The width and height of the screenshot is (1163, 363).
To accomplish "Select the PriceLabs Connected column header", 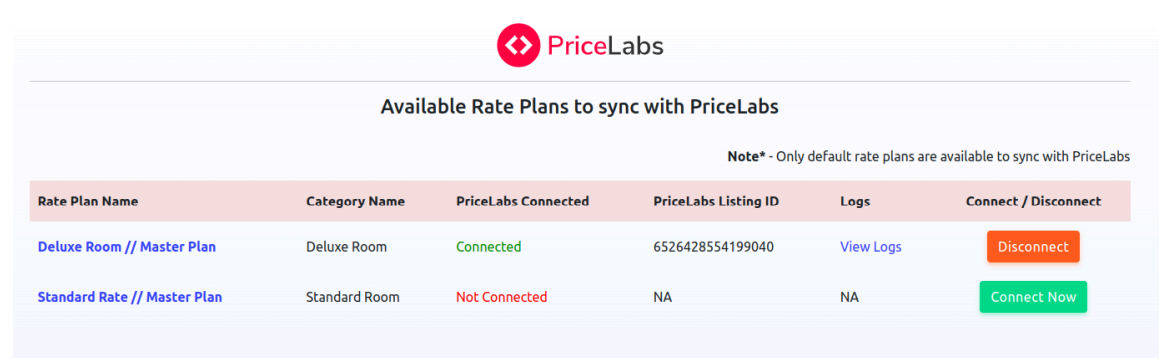I will point(522,201).
